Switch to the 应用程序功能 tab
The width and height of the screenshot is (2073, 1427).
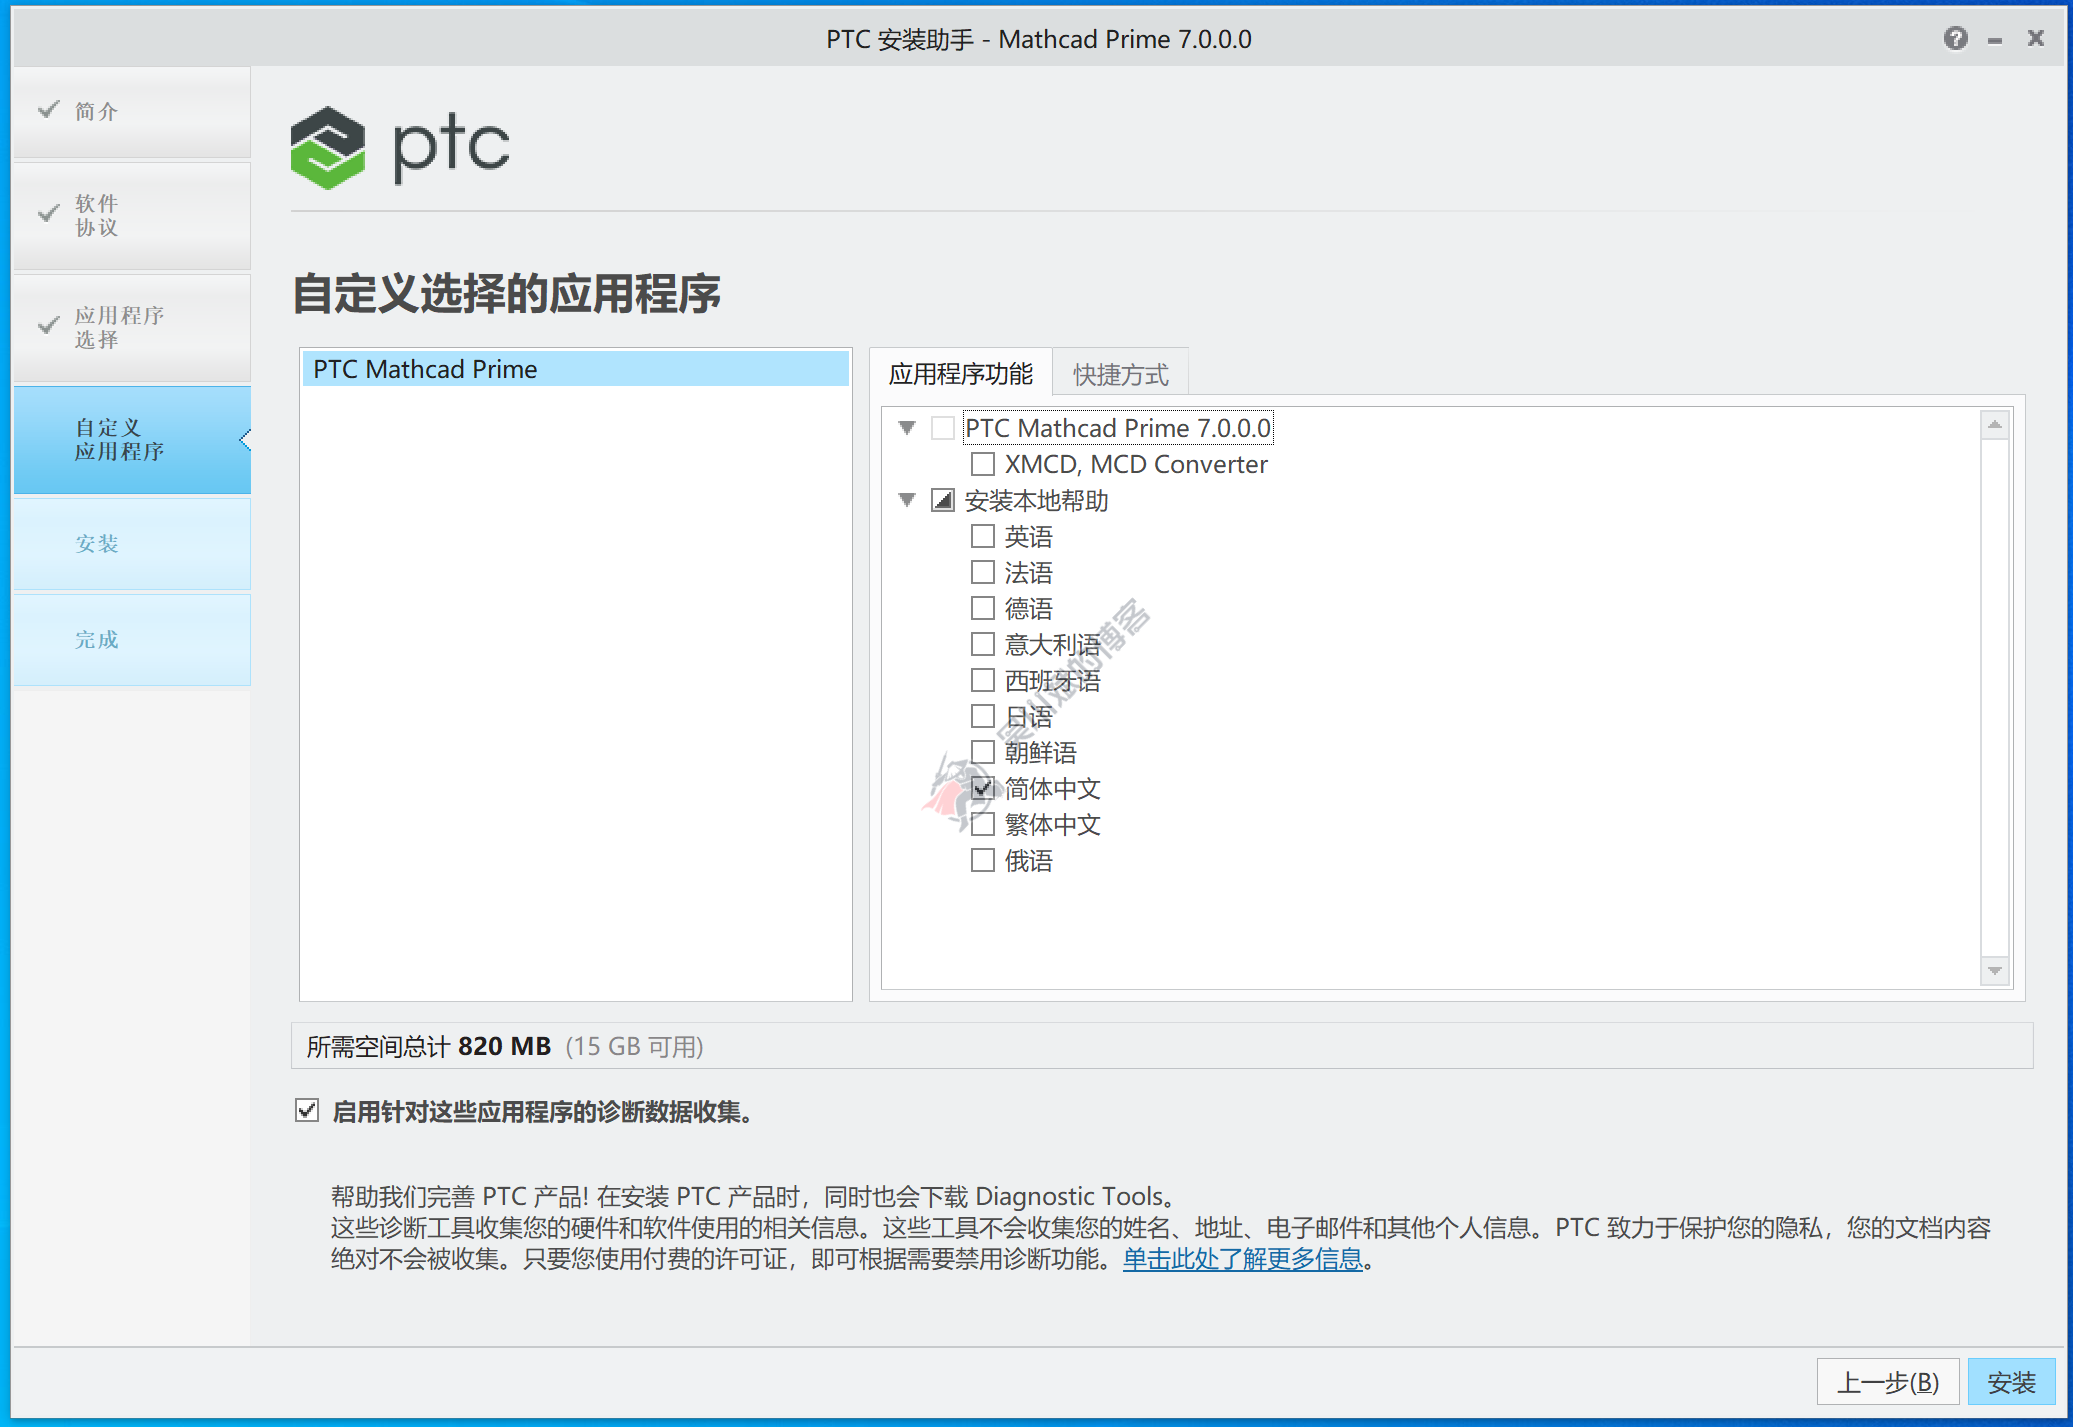960,374
